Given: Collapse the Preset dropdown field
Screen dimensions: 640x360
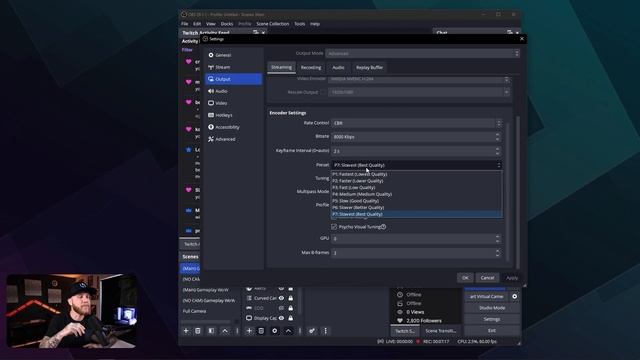Looking at the screenshot, I should (416, 165).
